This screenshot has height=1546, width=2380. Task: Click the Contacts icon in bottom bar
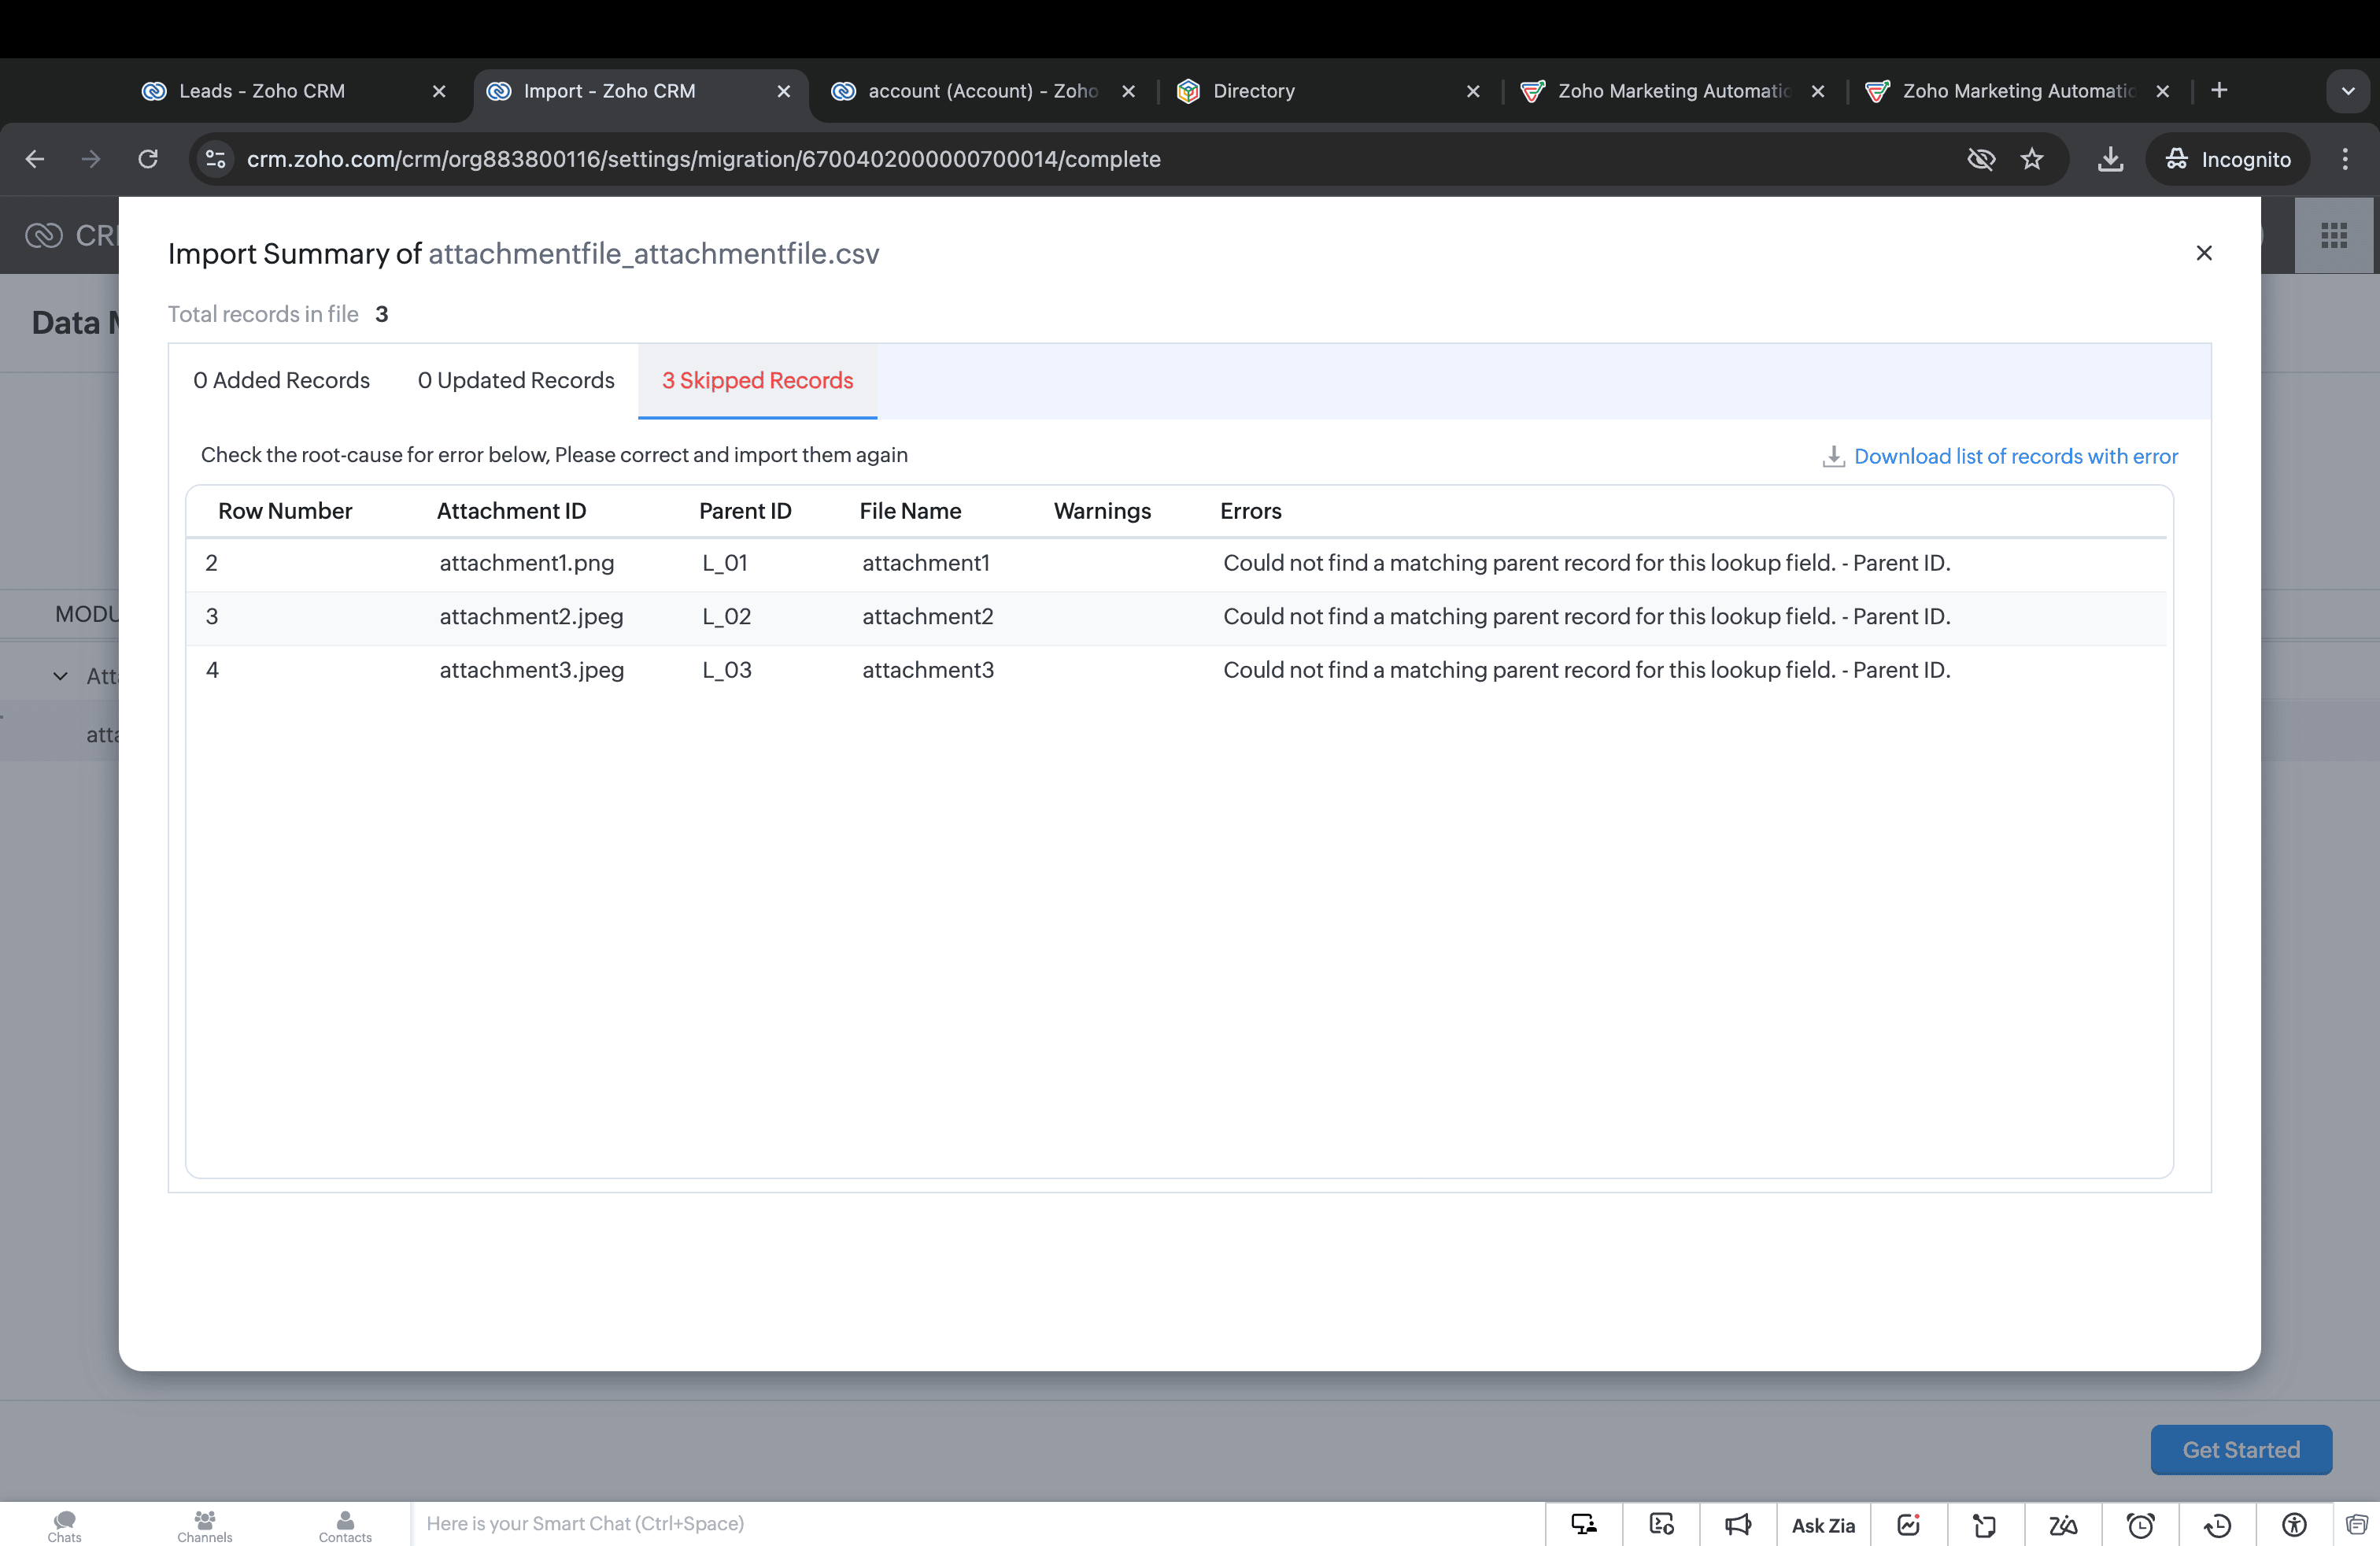point(345,1525)
